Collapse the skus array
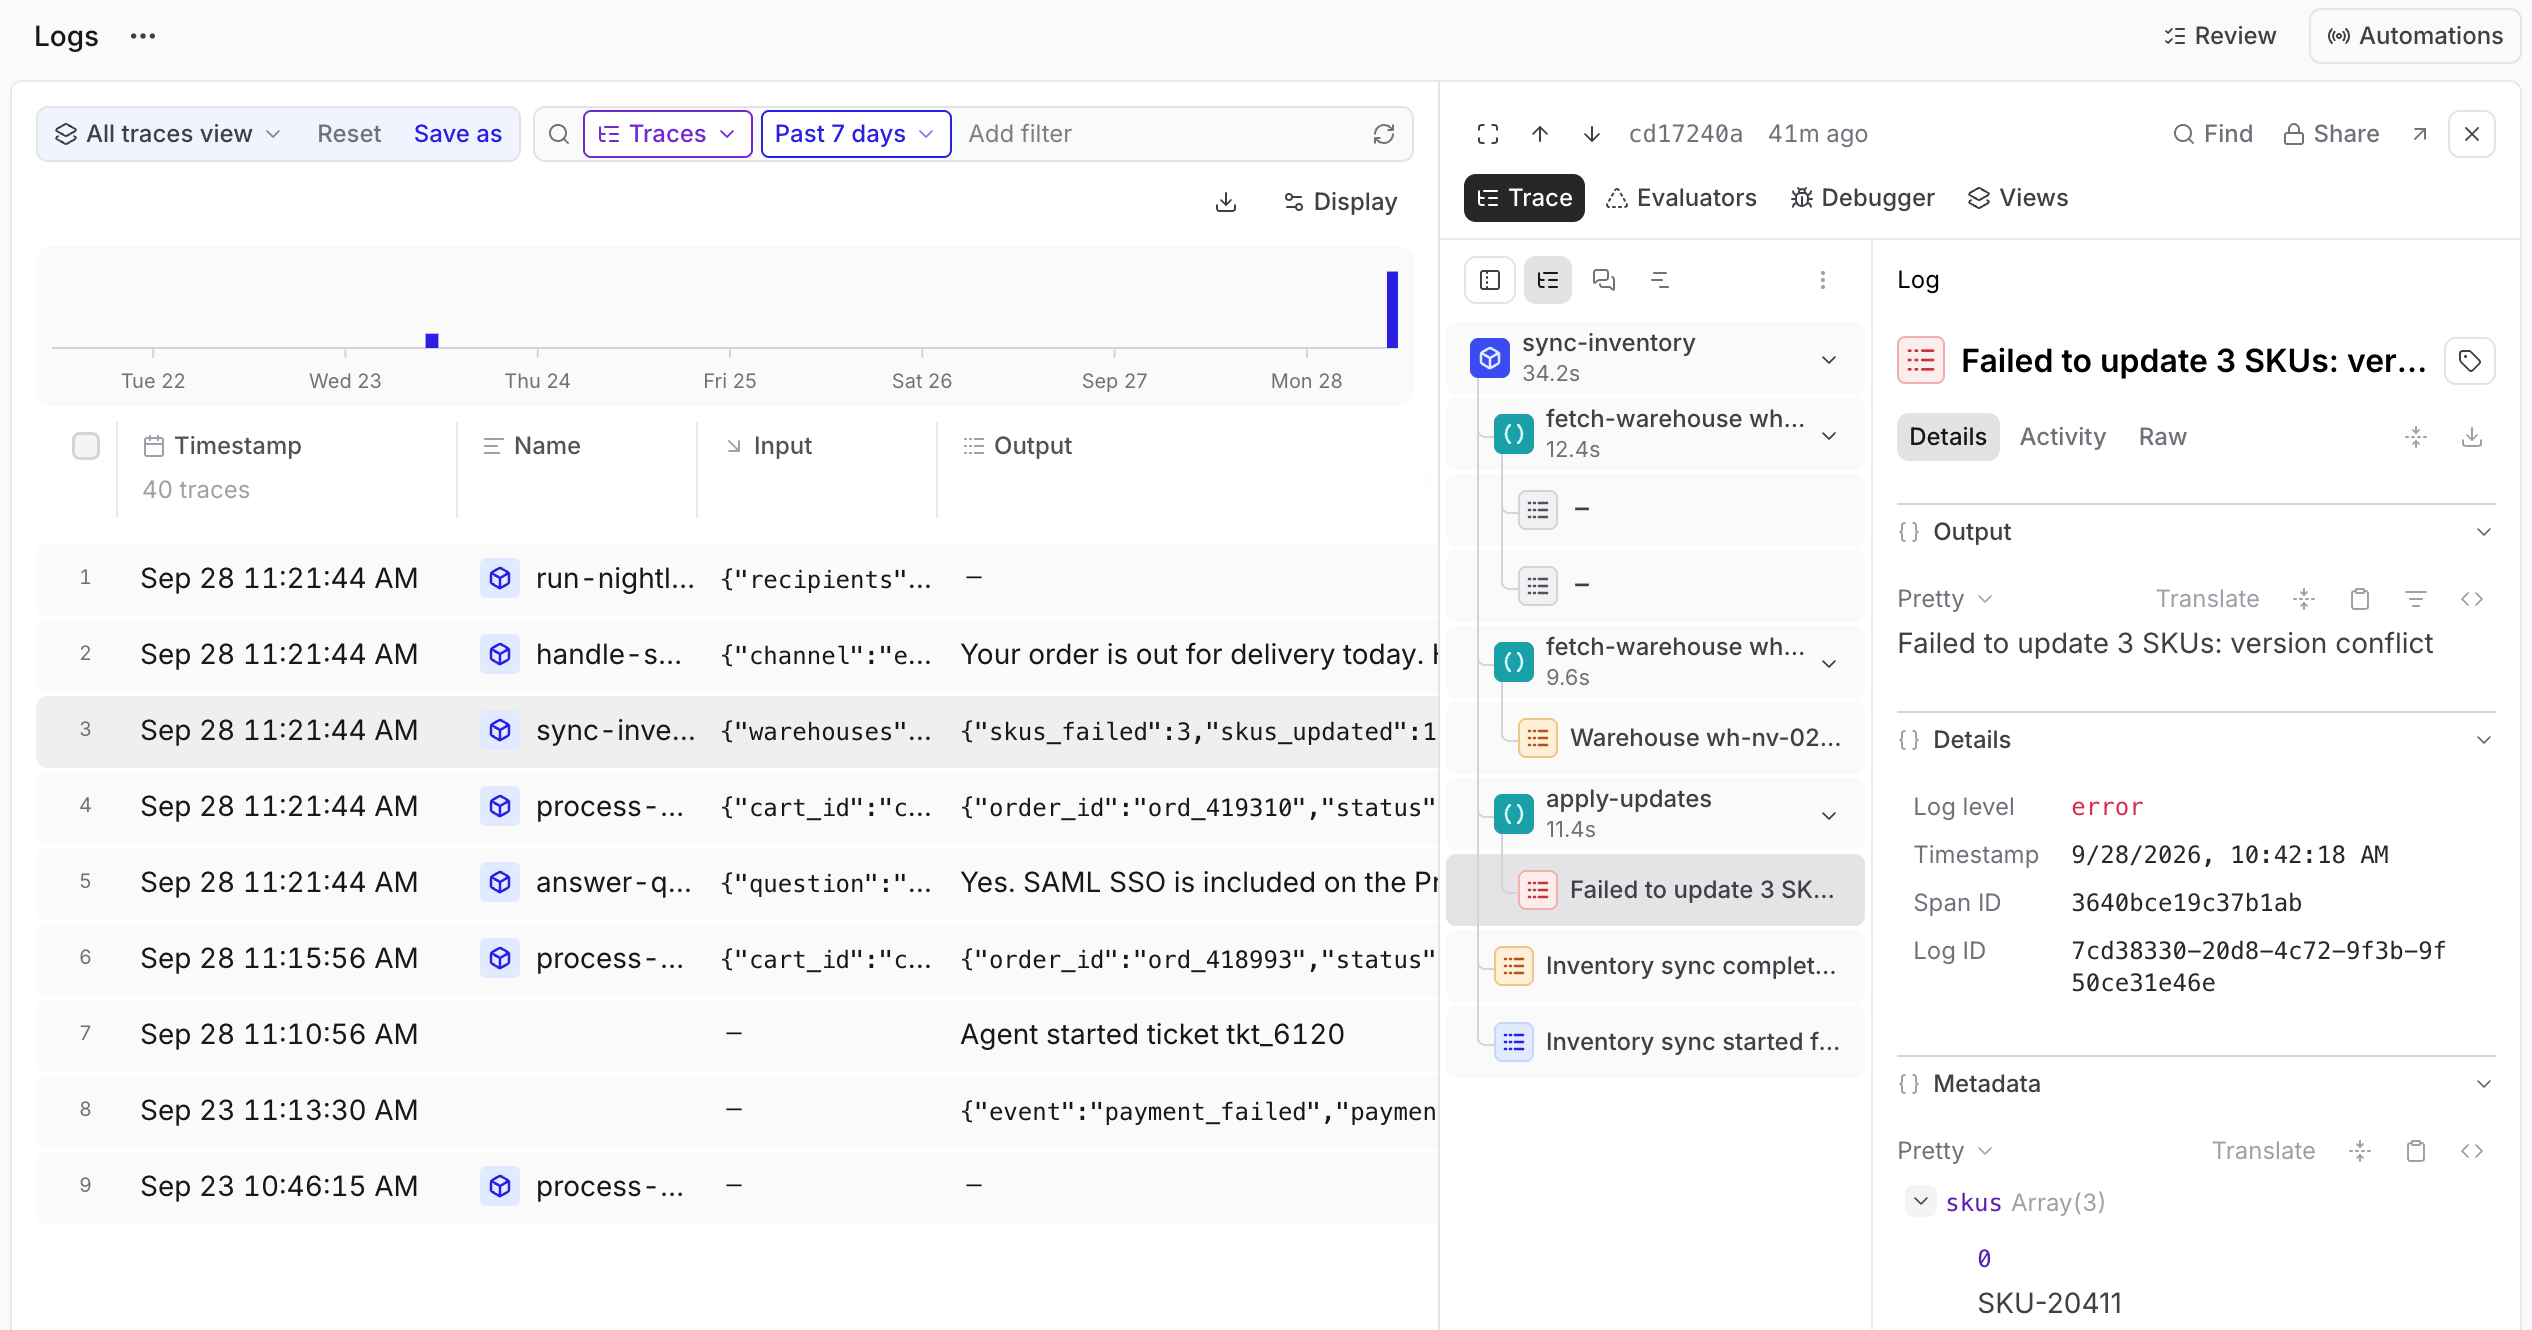 [1921, 1201]
